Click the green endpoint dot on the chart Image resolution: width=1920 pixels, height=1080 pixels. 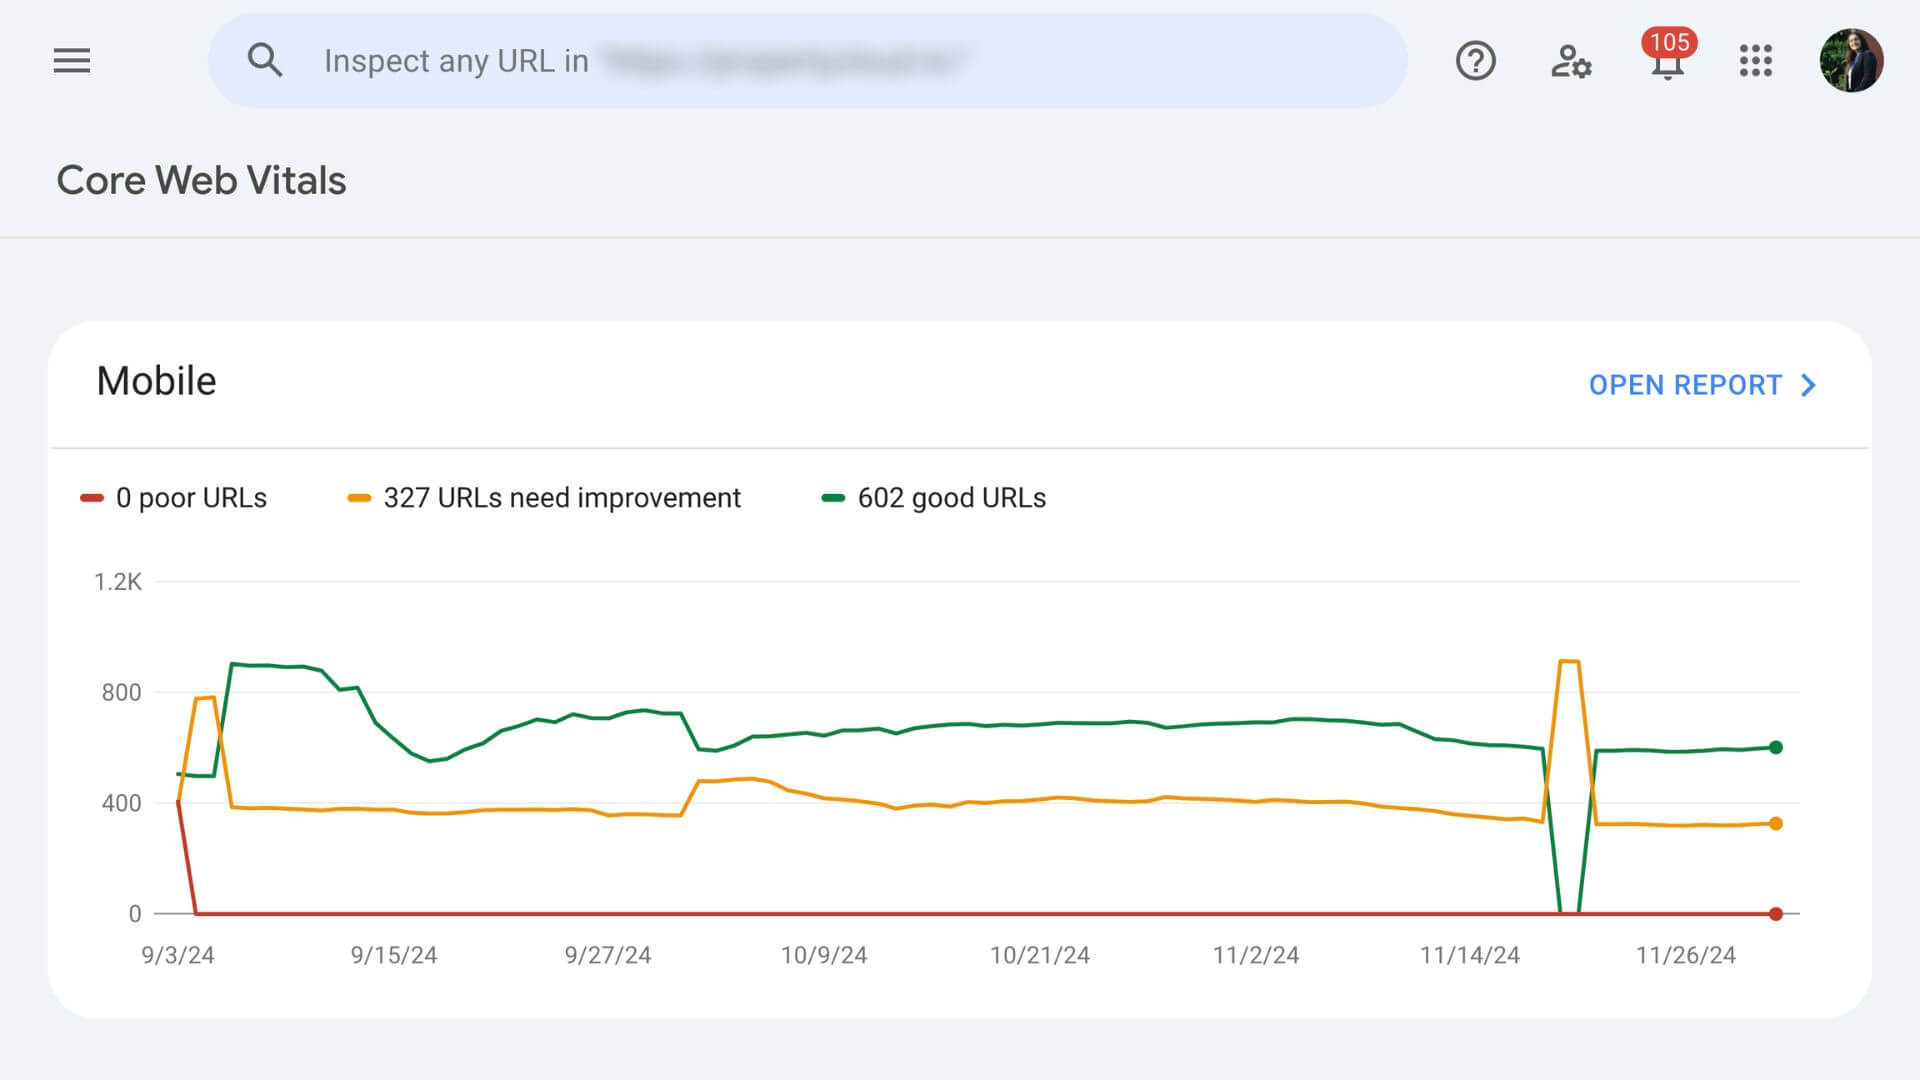pos(1775,745)
